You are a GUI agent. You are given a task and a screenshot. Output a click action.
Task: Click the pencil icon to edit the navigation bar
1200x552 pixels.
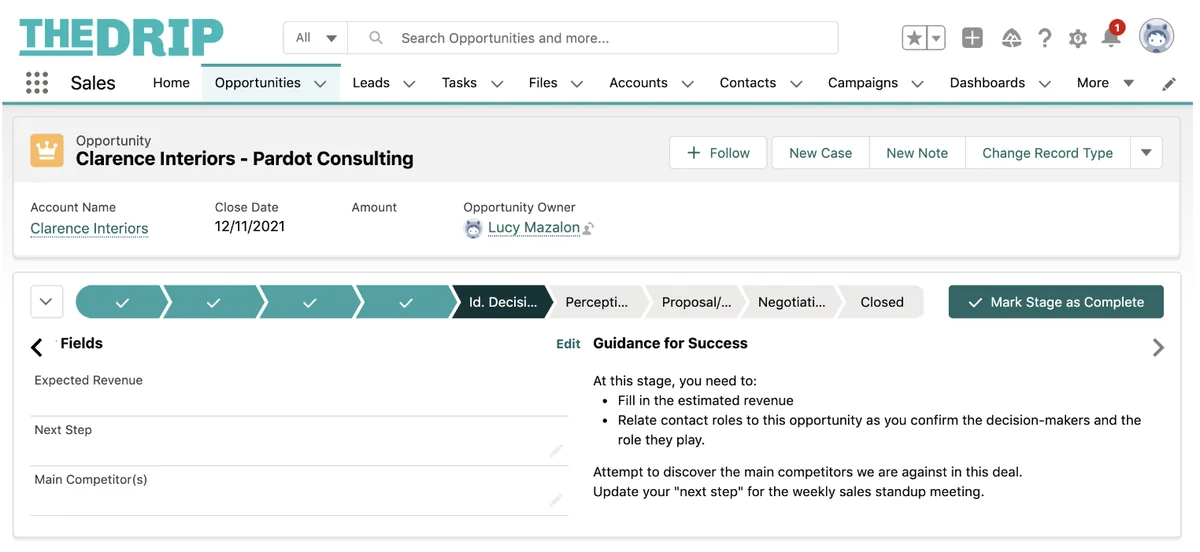click(1169, 84)
